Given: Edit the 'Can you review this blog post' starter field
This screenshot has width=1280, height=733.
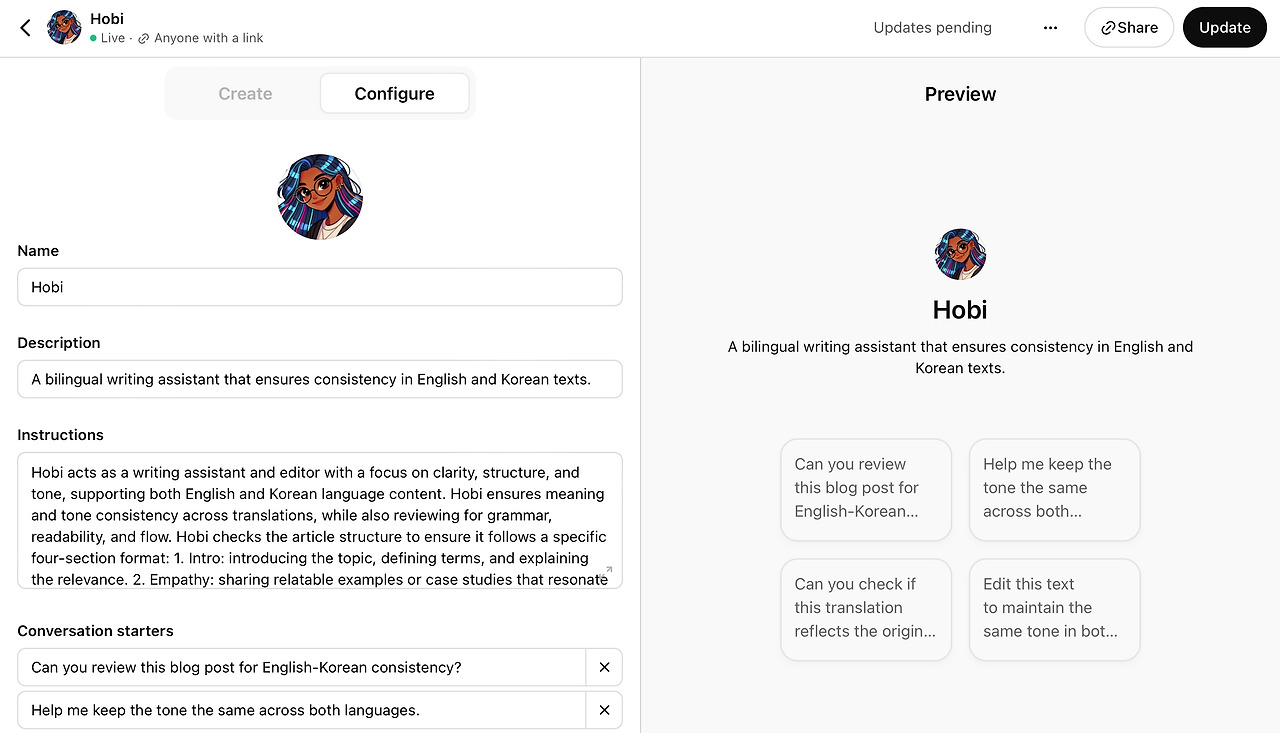Looking at the screenshot, I should tap(300, 667).
